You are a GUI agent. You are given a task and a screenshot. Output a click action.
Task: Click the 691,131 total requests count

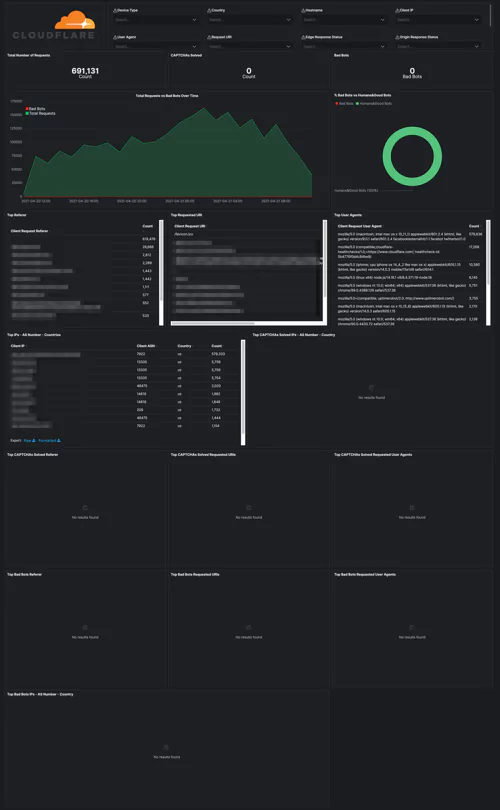(85, 71)
